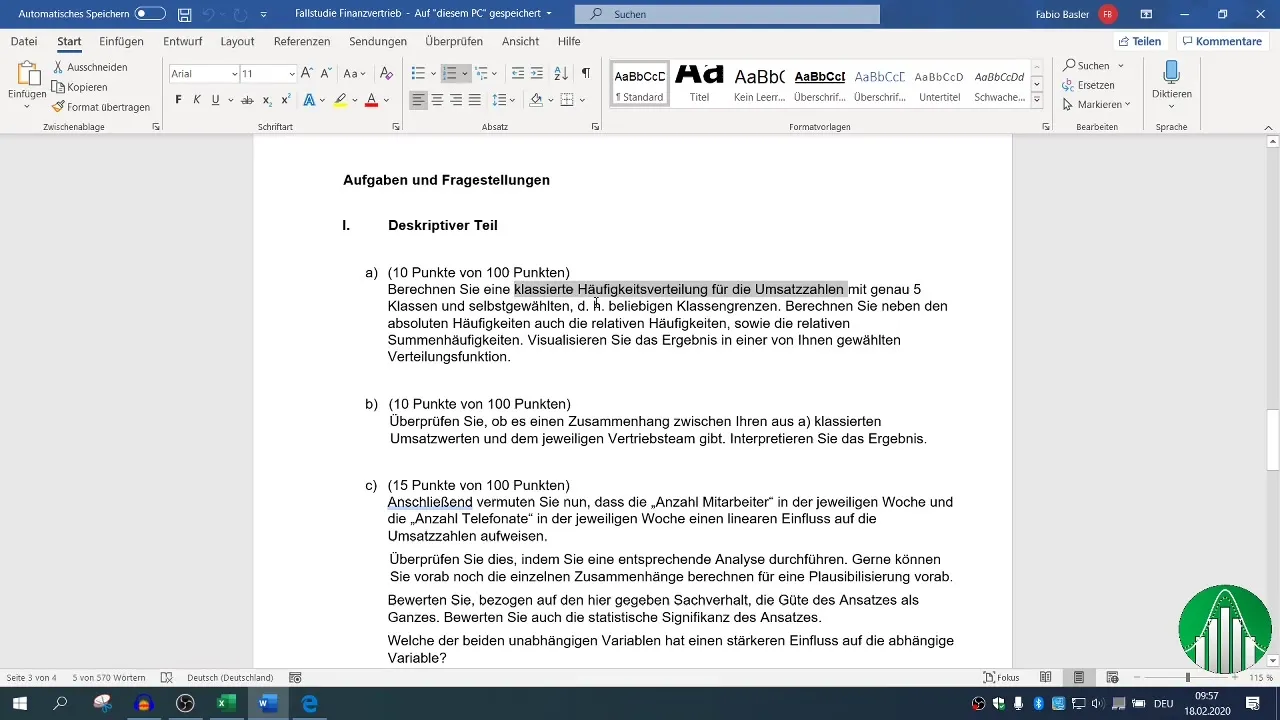
Task: Open the Kommentare pane
Action: coord(1221,41)
